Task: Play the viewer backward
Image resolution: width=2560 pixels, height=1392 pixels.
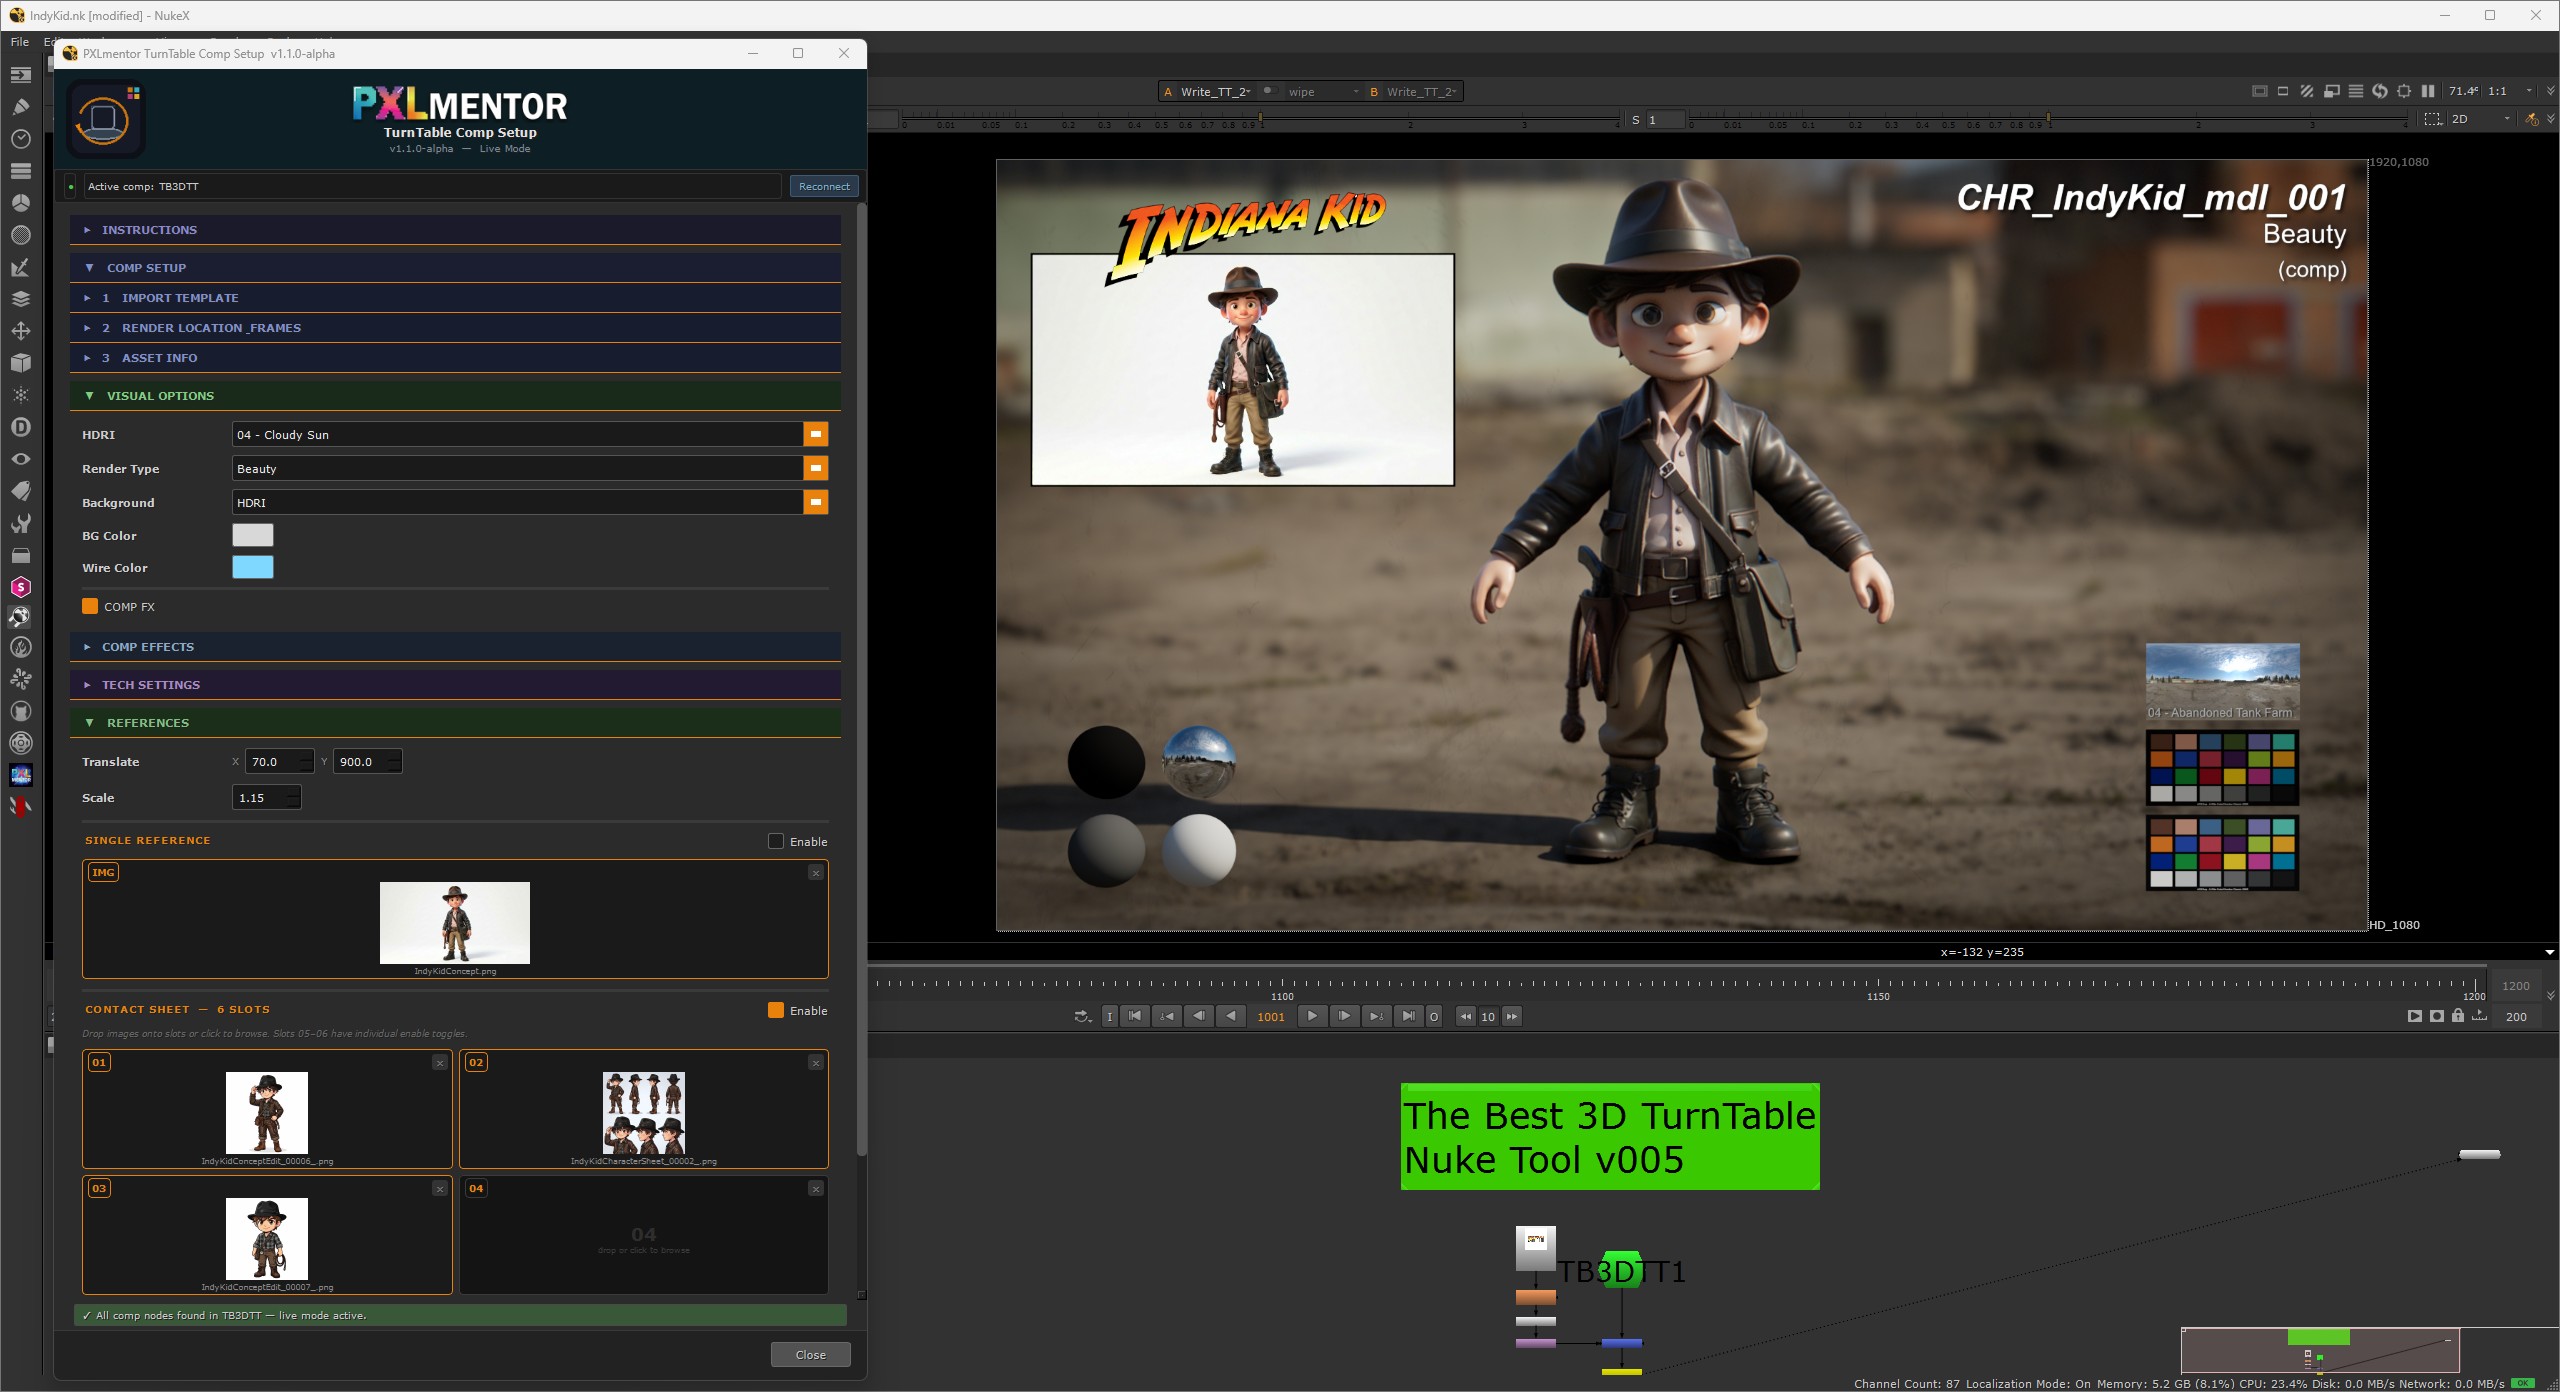Action: 1231,1016
